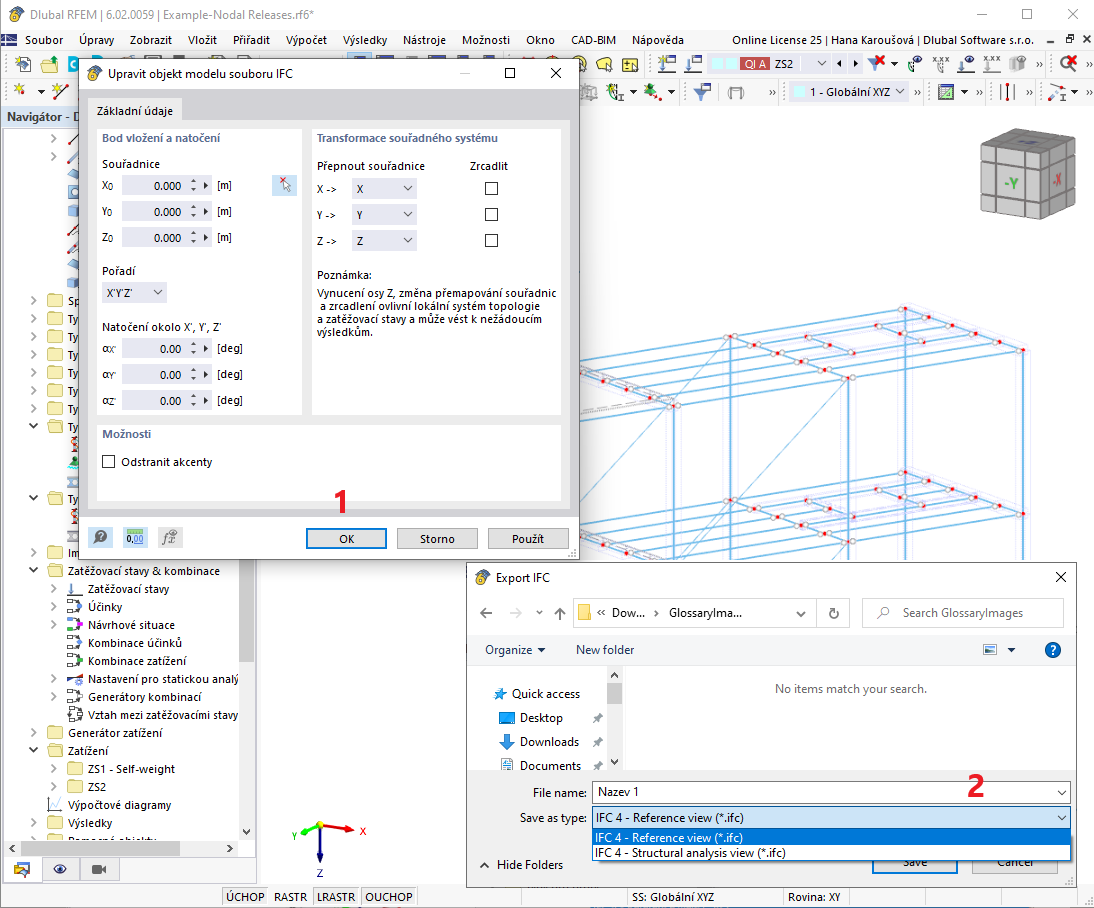The width and height of the screenshot is (1094, 908).
Task: Confirm the dialog with the OK button
Action: (346, 538)
